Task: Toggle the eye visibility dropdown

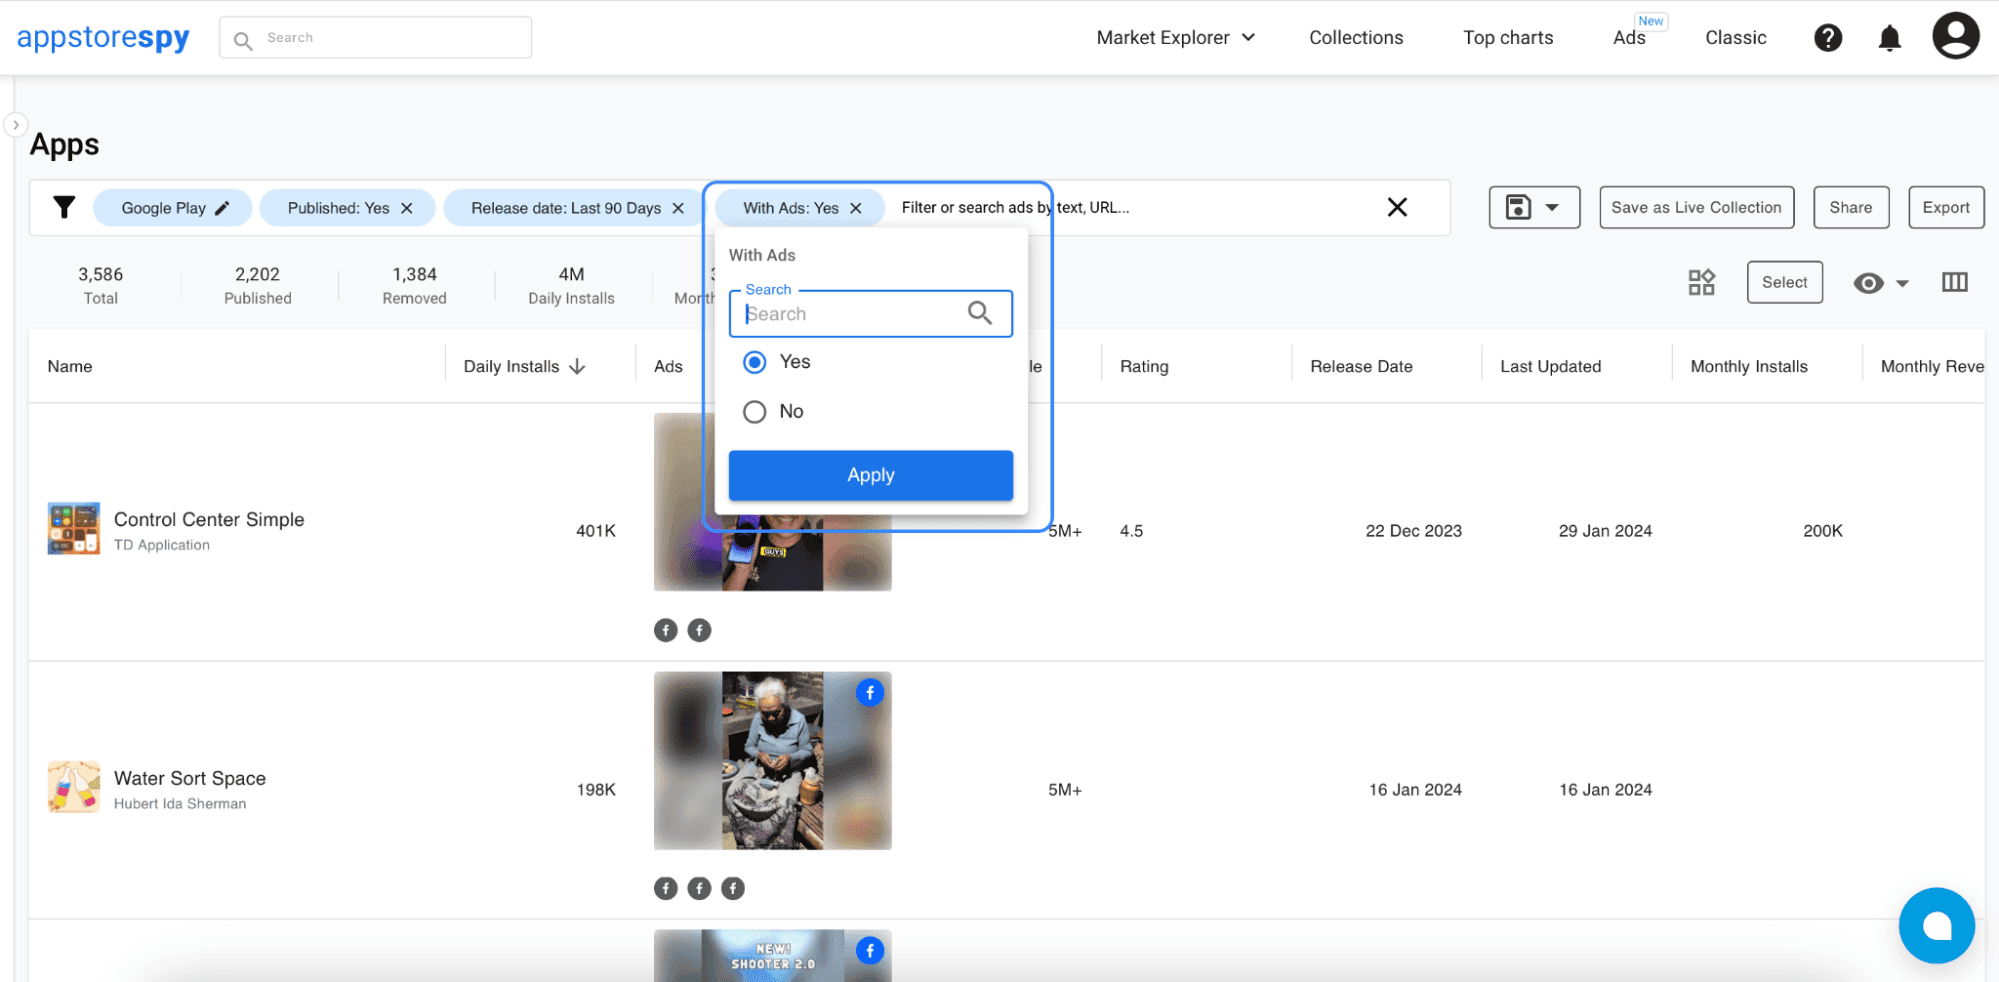Action: click(1880, 283)
